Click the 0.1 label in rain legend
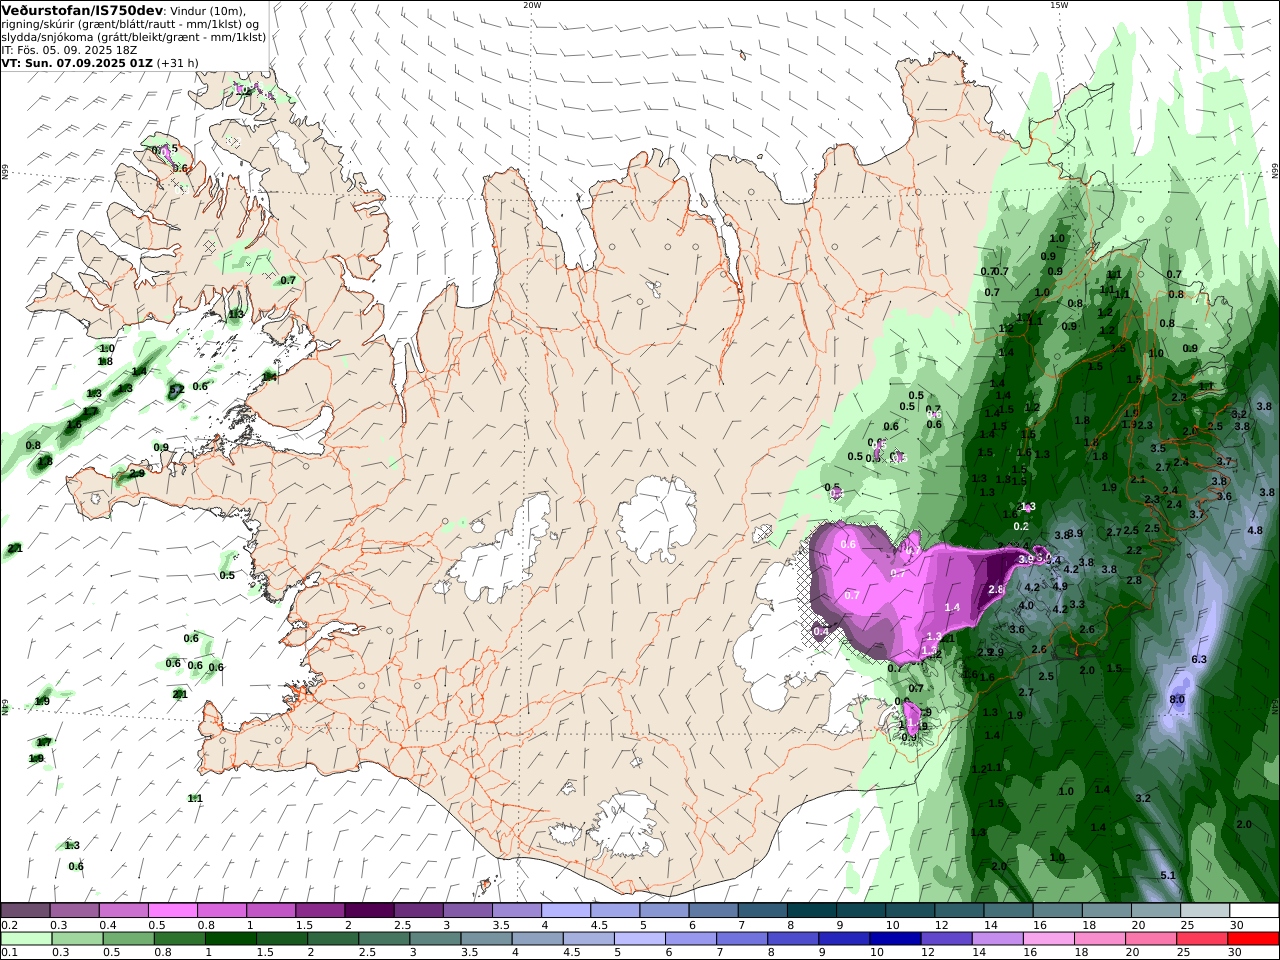The height and width of the screenshot is (960, 1280). [8, 953]
